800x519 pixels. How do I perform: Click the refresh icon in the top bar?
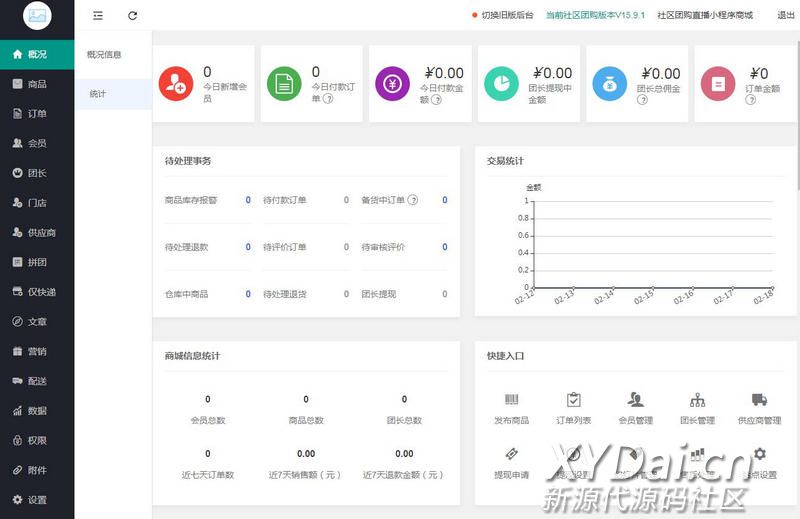point(132,16)
